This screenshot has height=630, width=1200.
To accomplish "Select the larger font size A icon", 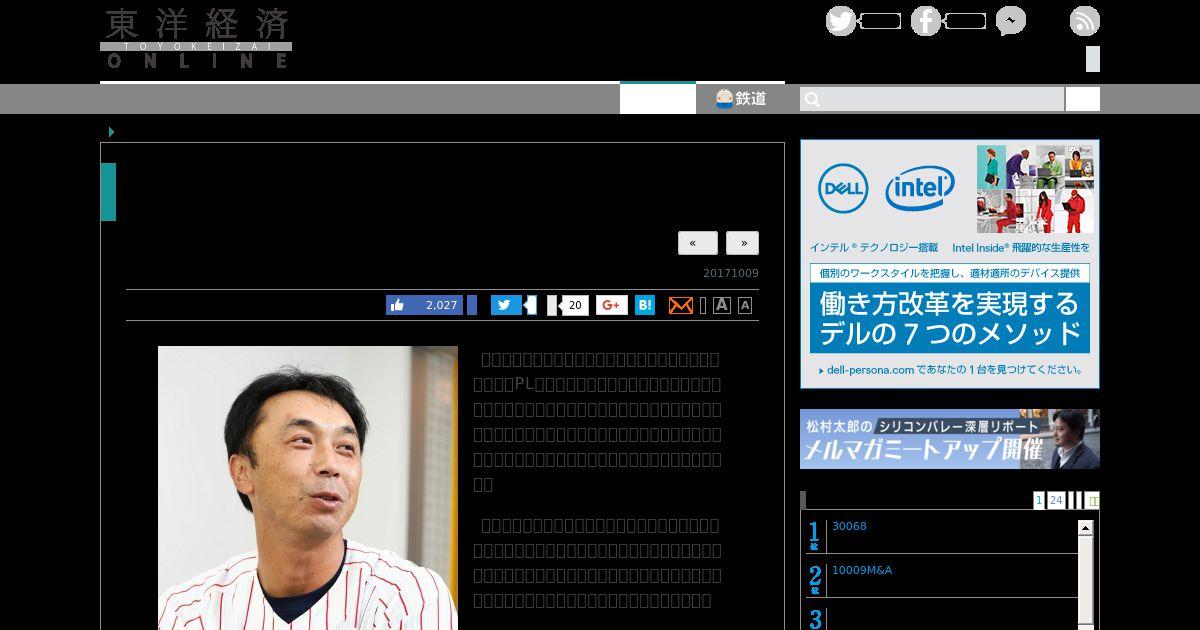I will 721,305.
